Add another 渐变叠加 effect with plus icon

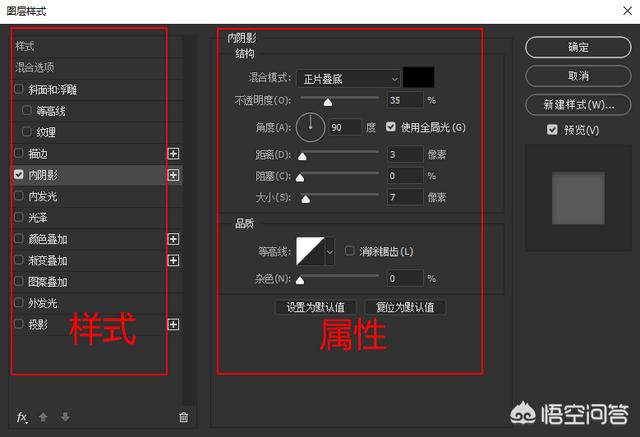point(173,260)
